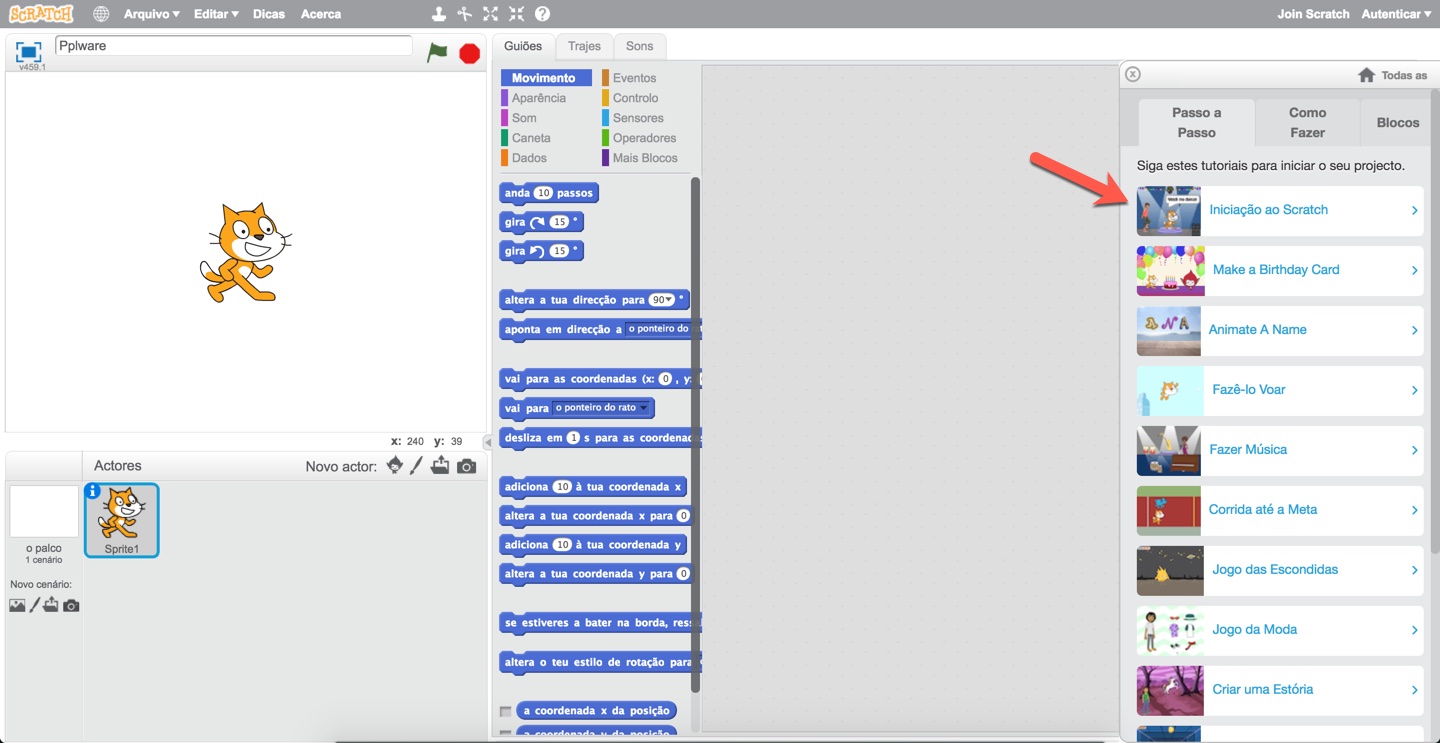Image resolution: width=1440 pixels, height=743 pixels.
Task: Collapse the stage panel arrow
Action: [487, 441]
